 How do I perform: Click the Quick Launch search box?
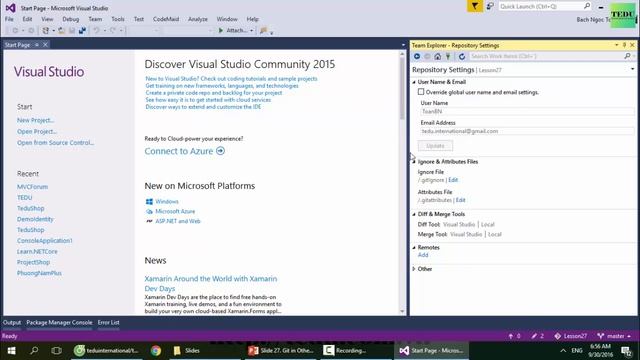(540, 6)
